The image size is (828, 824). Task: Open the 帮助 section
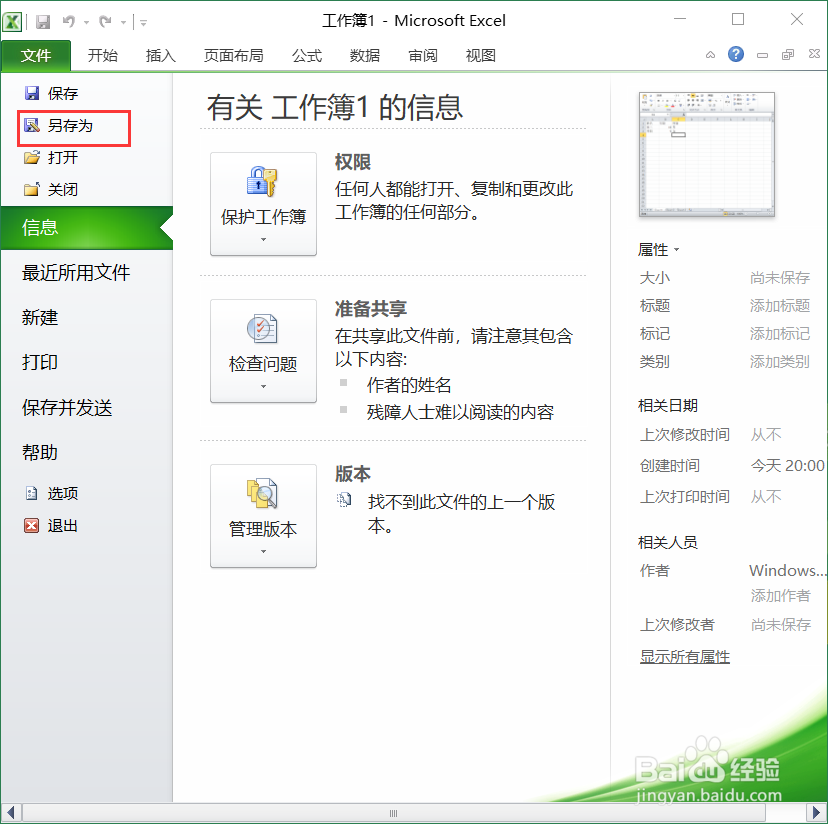(x=40, y=453)
